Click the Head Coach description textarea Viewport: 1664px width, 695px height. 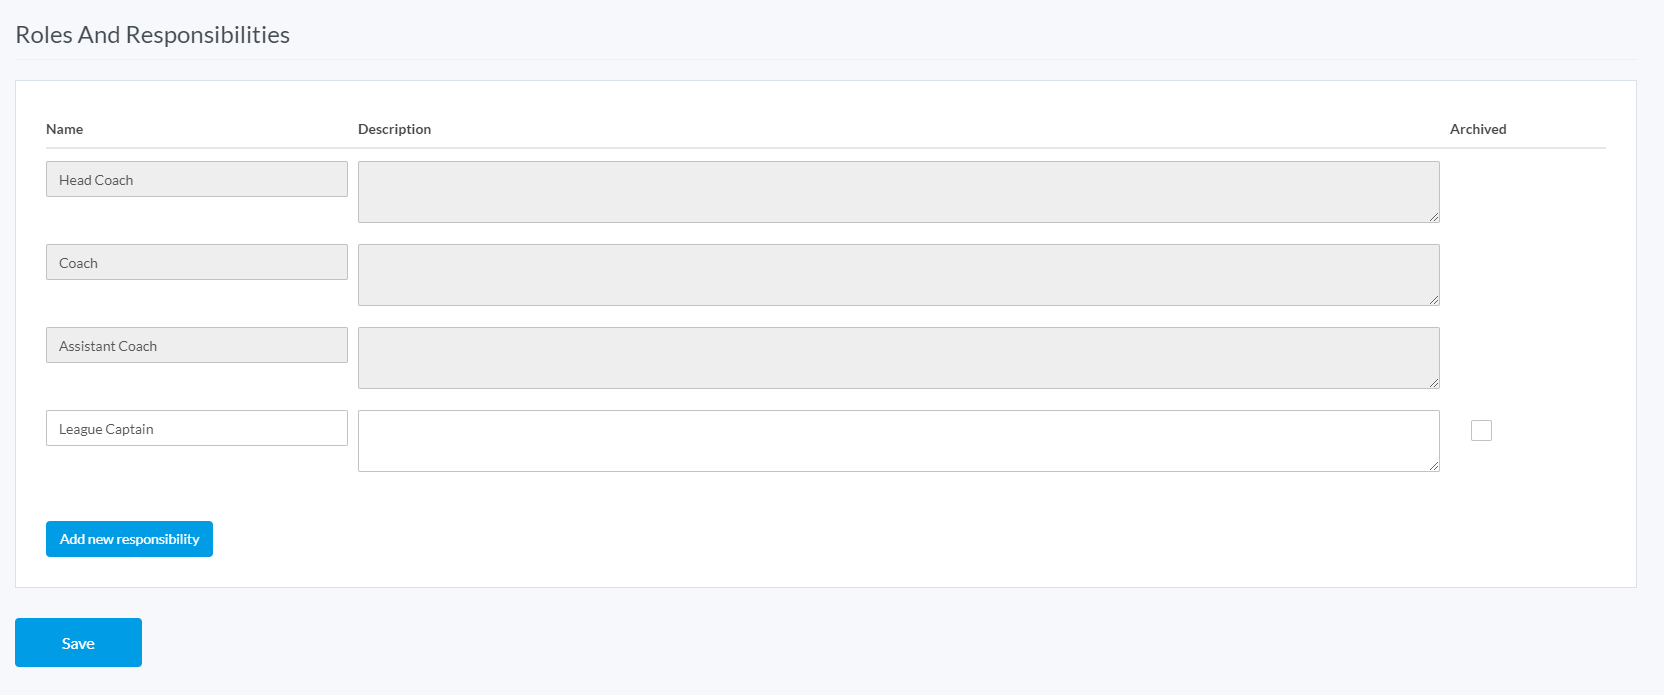tap(898, 192)
